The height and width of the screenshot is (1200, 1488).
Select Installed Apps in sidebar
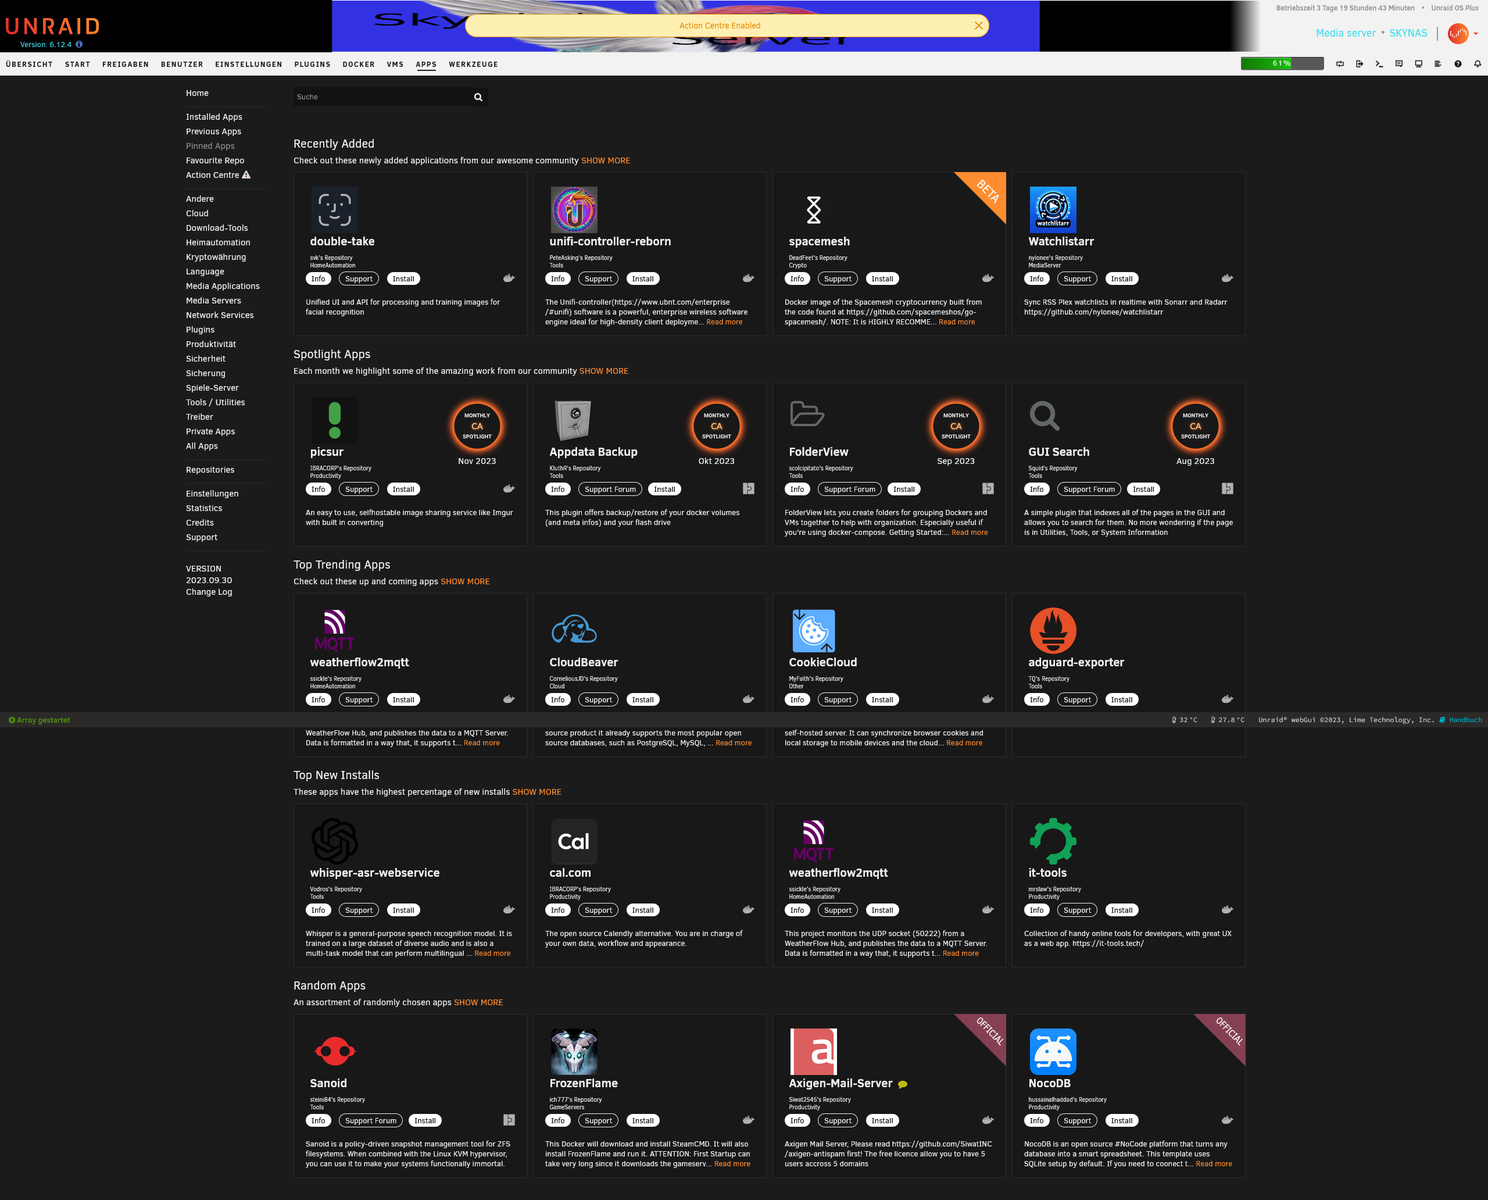tap(214, 117)
